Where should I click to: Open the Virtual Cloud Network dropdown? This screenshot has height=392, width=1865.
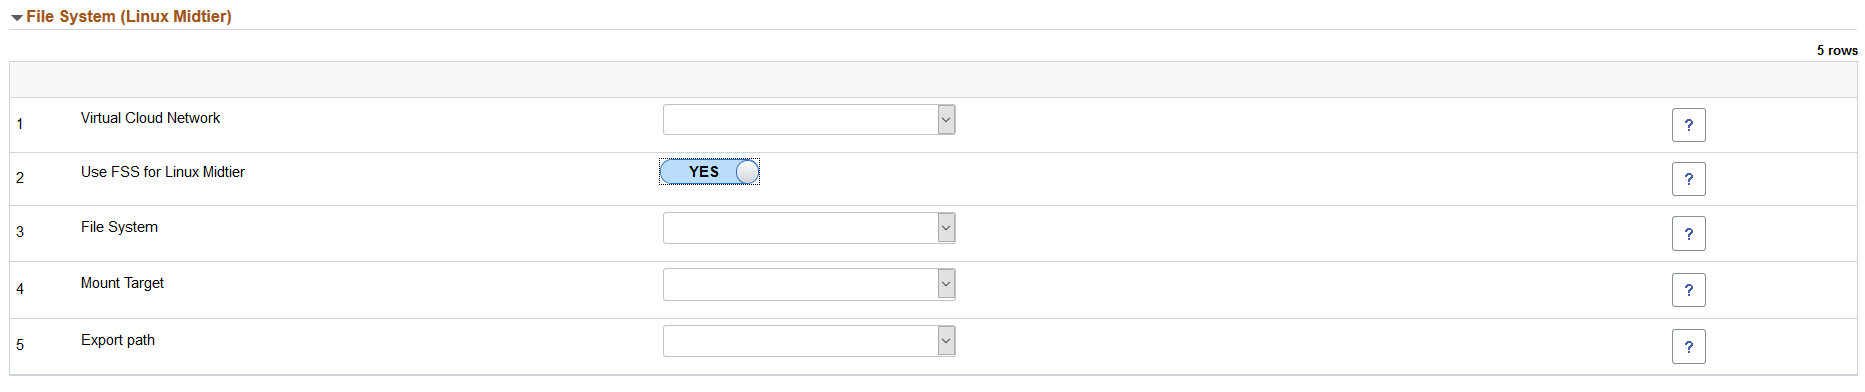point(809,120)
